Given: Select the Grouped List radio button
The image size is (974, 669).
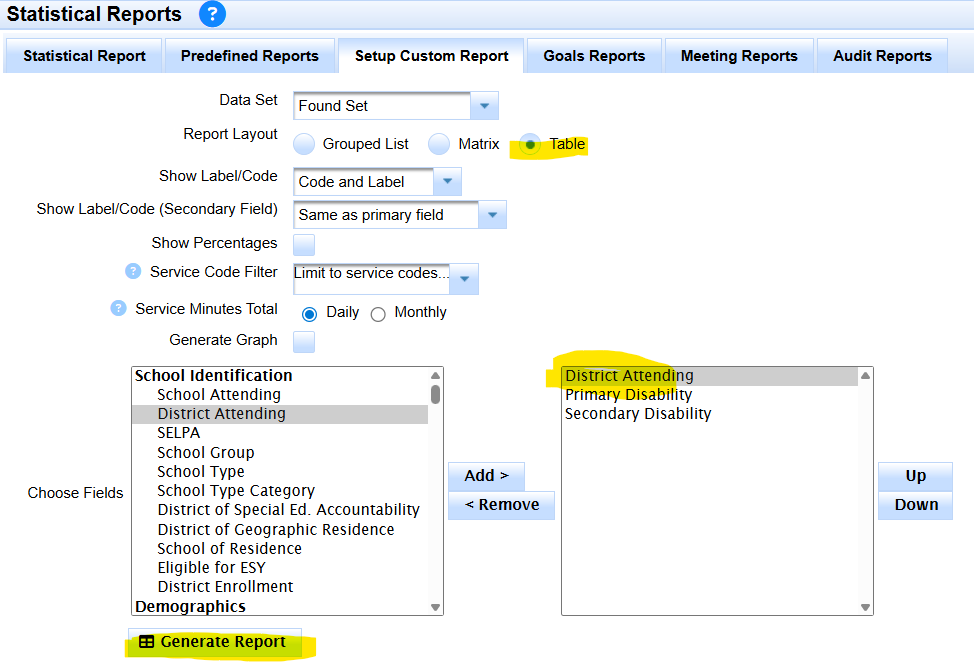Looking at the screenshot, I should click(x=304, y=144).
